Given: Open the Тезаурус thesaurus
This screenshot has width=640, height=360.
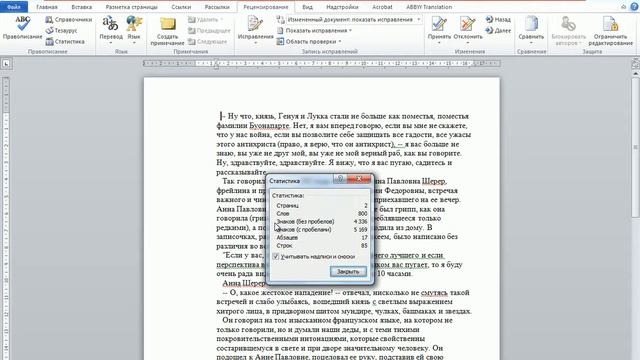Looking at the screenshot, I should 61,31.
